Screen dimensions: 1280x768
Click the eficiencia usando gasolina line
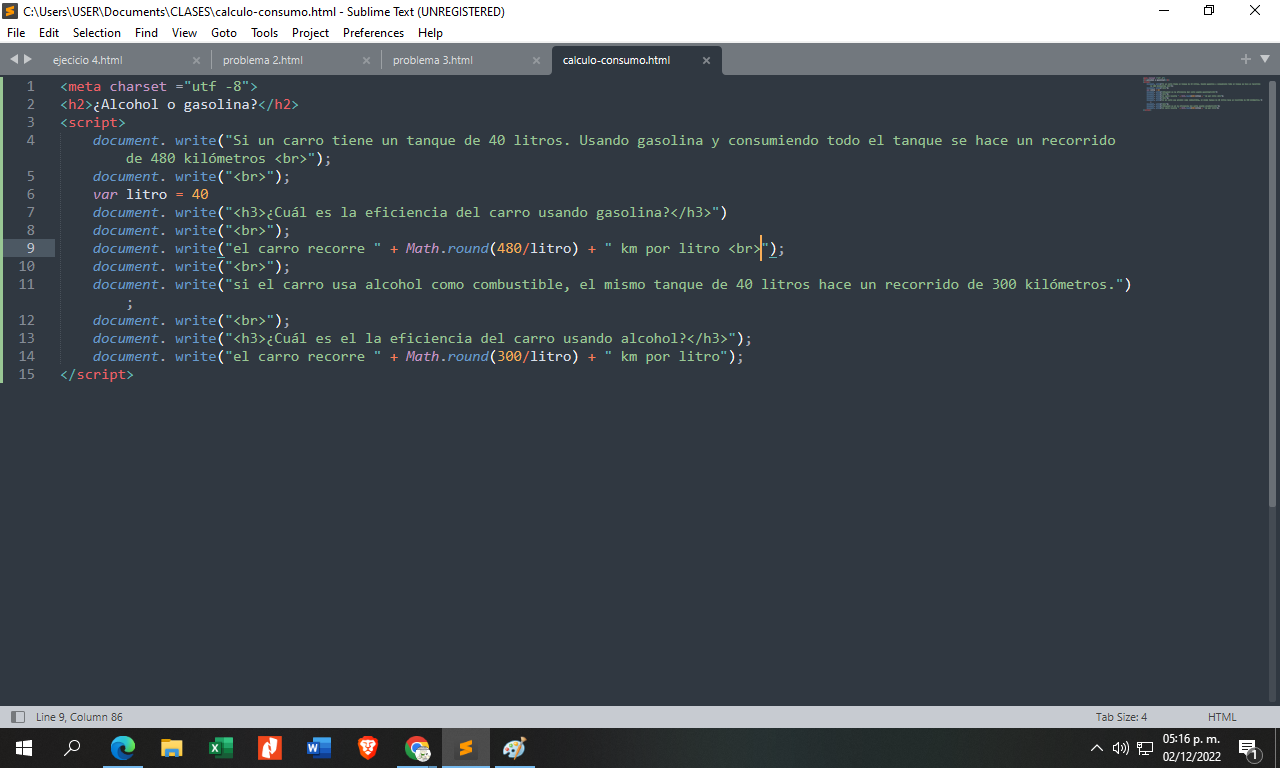pos(410,212)
